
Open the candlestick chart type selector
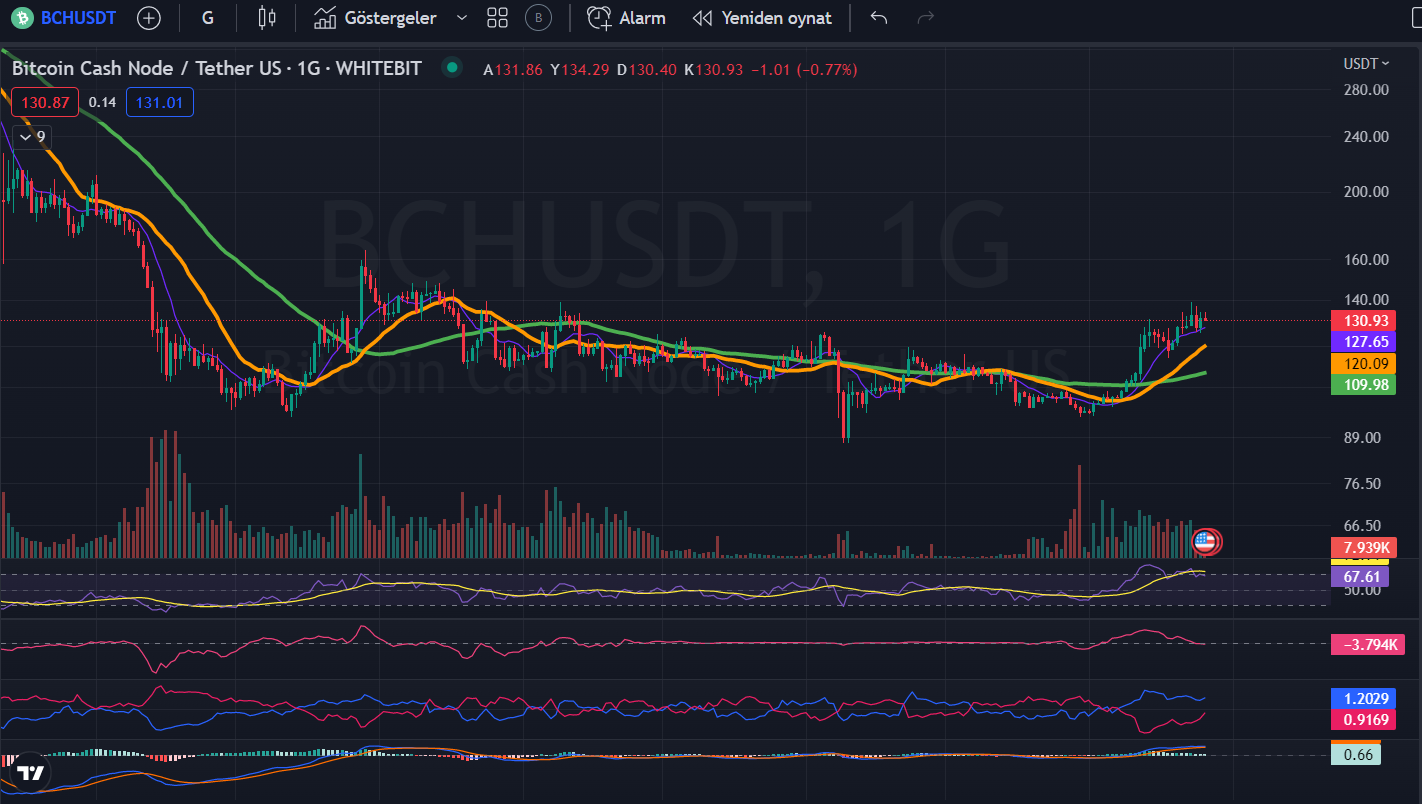(x=266, y=18)
